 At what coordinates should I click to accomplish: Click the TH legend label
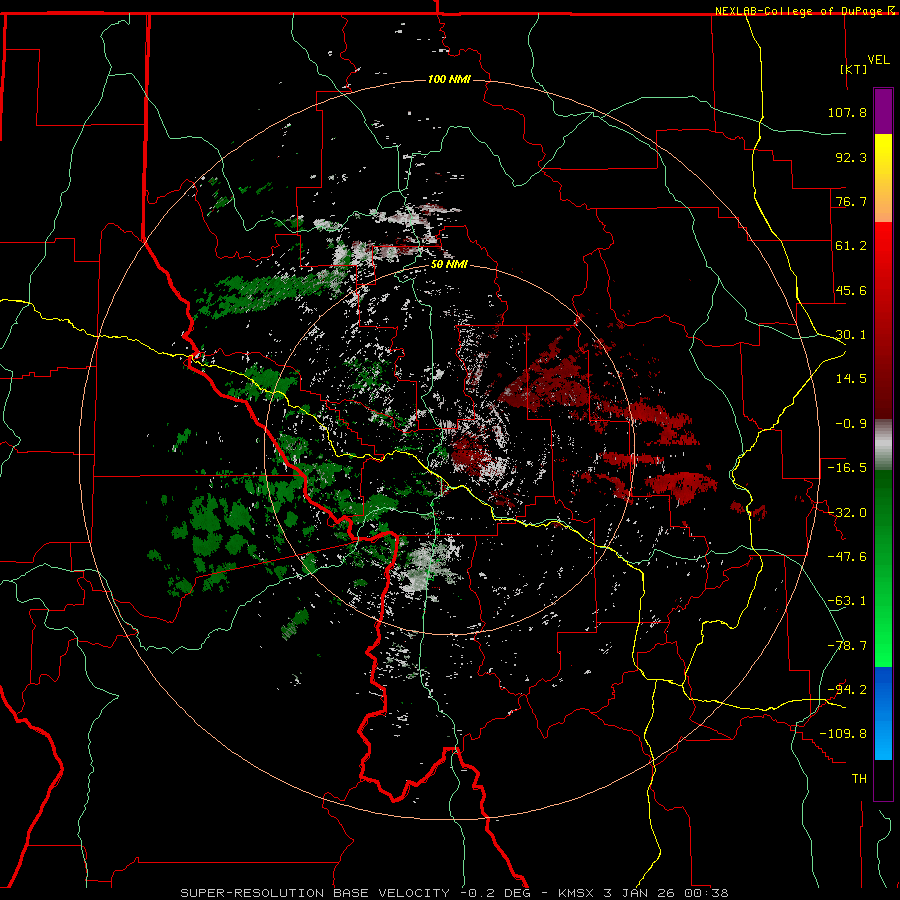(859, 779)
